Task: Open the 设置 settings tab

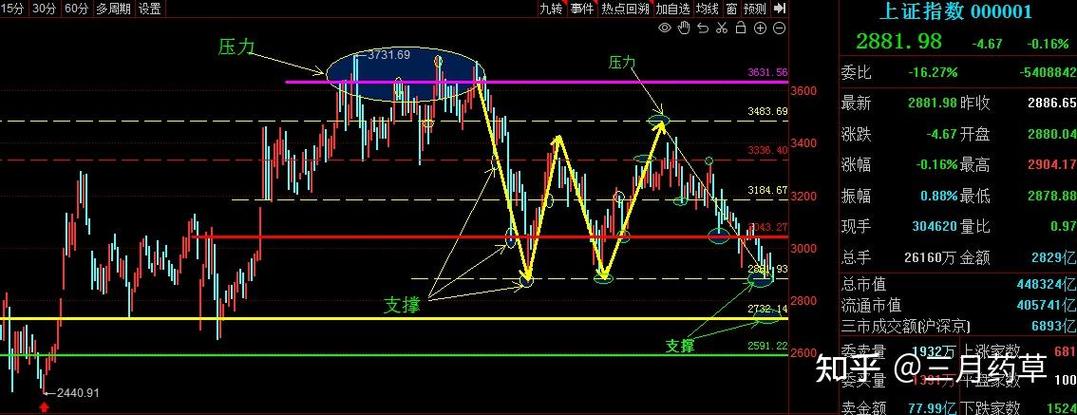Action: click(x=150, y=8)
